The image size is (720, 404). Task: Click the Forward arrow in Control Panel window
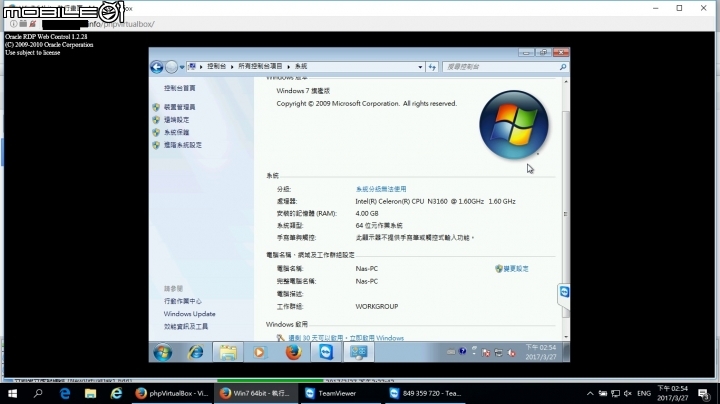pos(171,67)
